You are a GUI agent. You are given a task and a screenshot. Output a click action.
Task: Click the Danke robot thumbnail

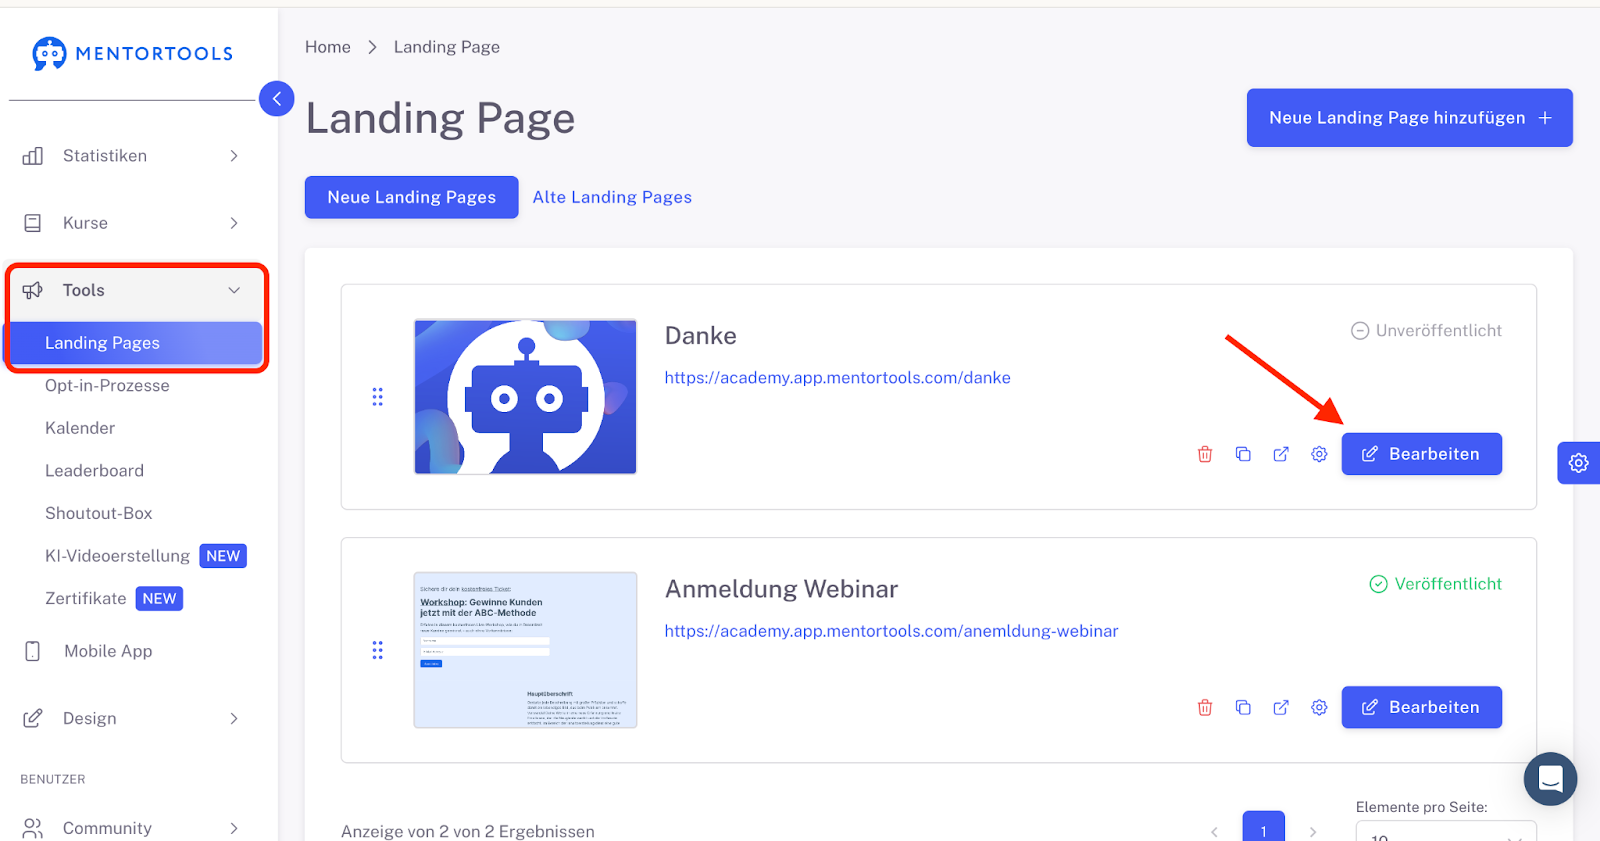click(526, 397)
